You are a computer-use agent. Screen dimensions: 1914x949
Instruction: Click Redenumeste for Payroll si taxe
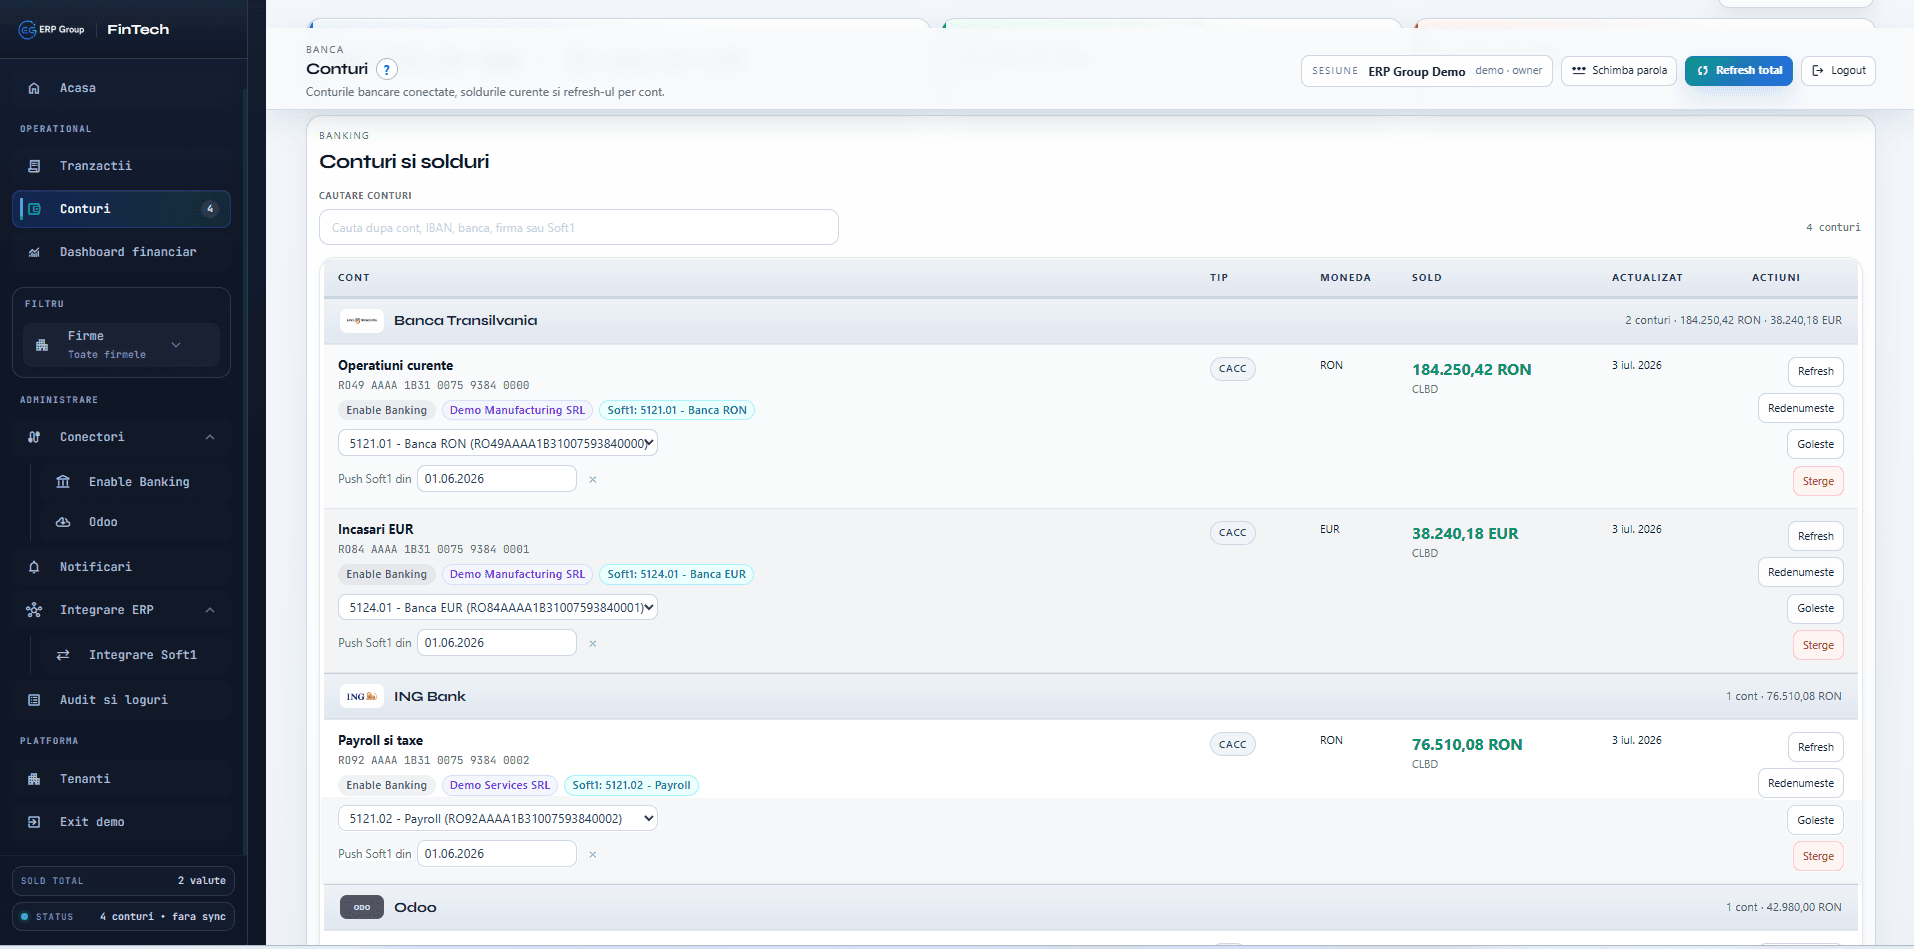1801,783
